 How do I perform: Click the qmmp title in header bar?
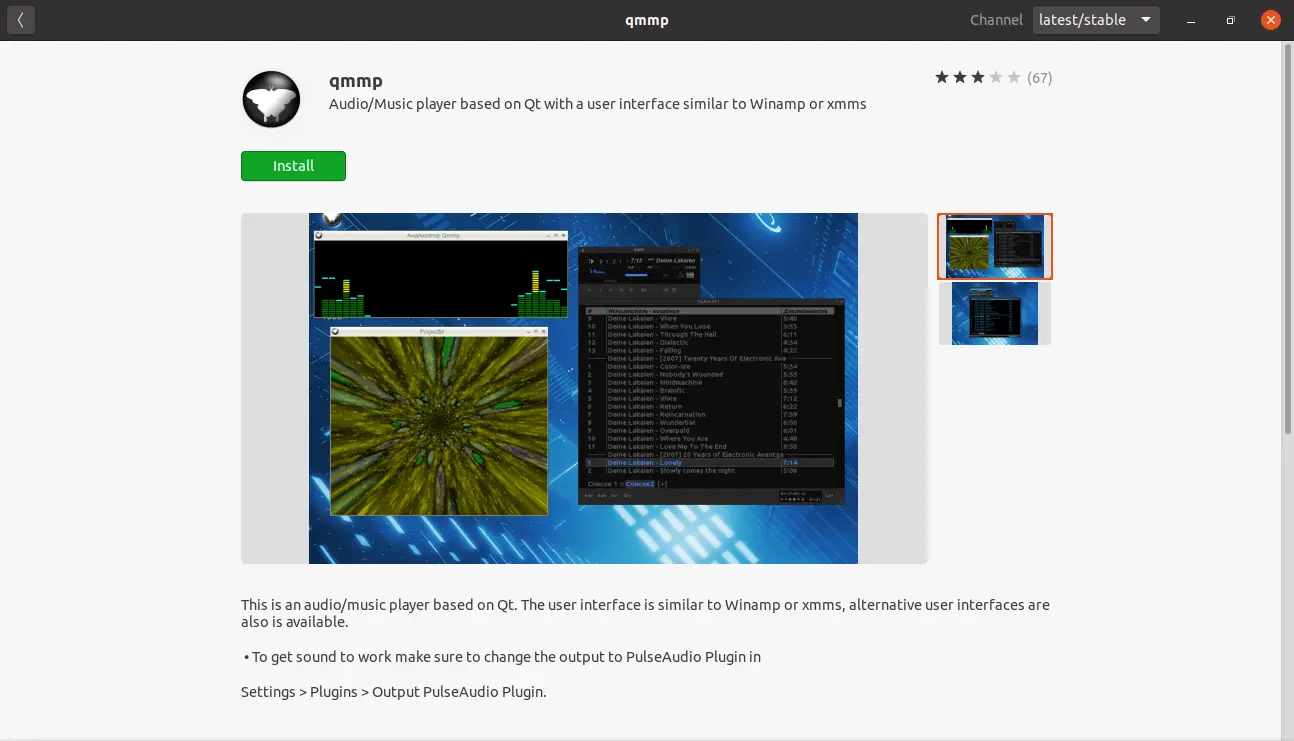(647, 20)
